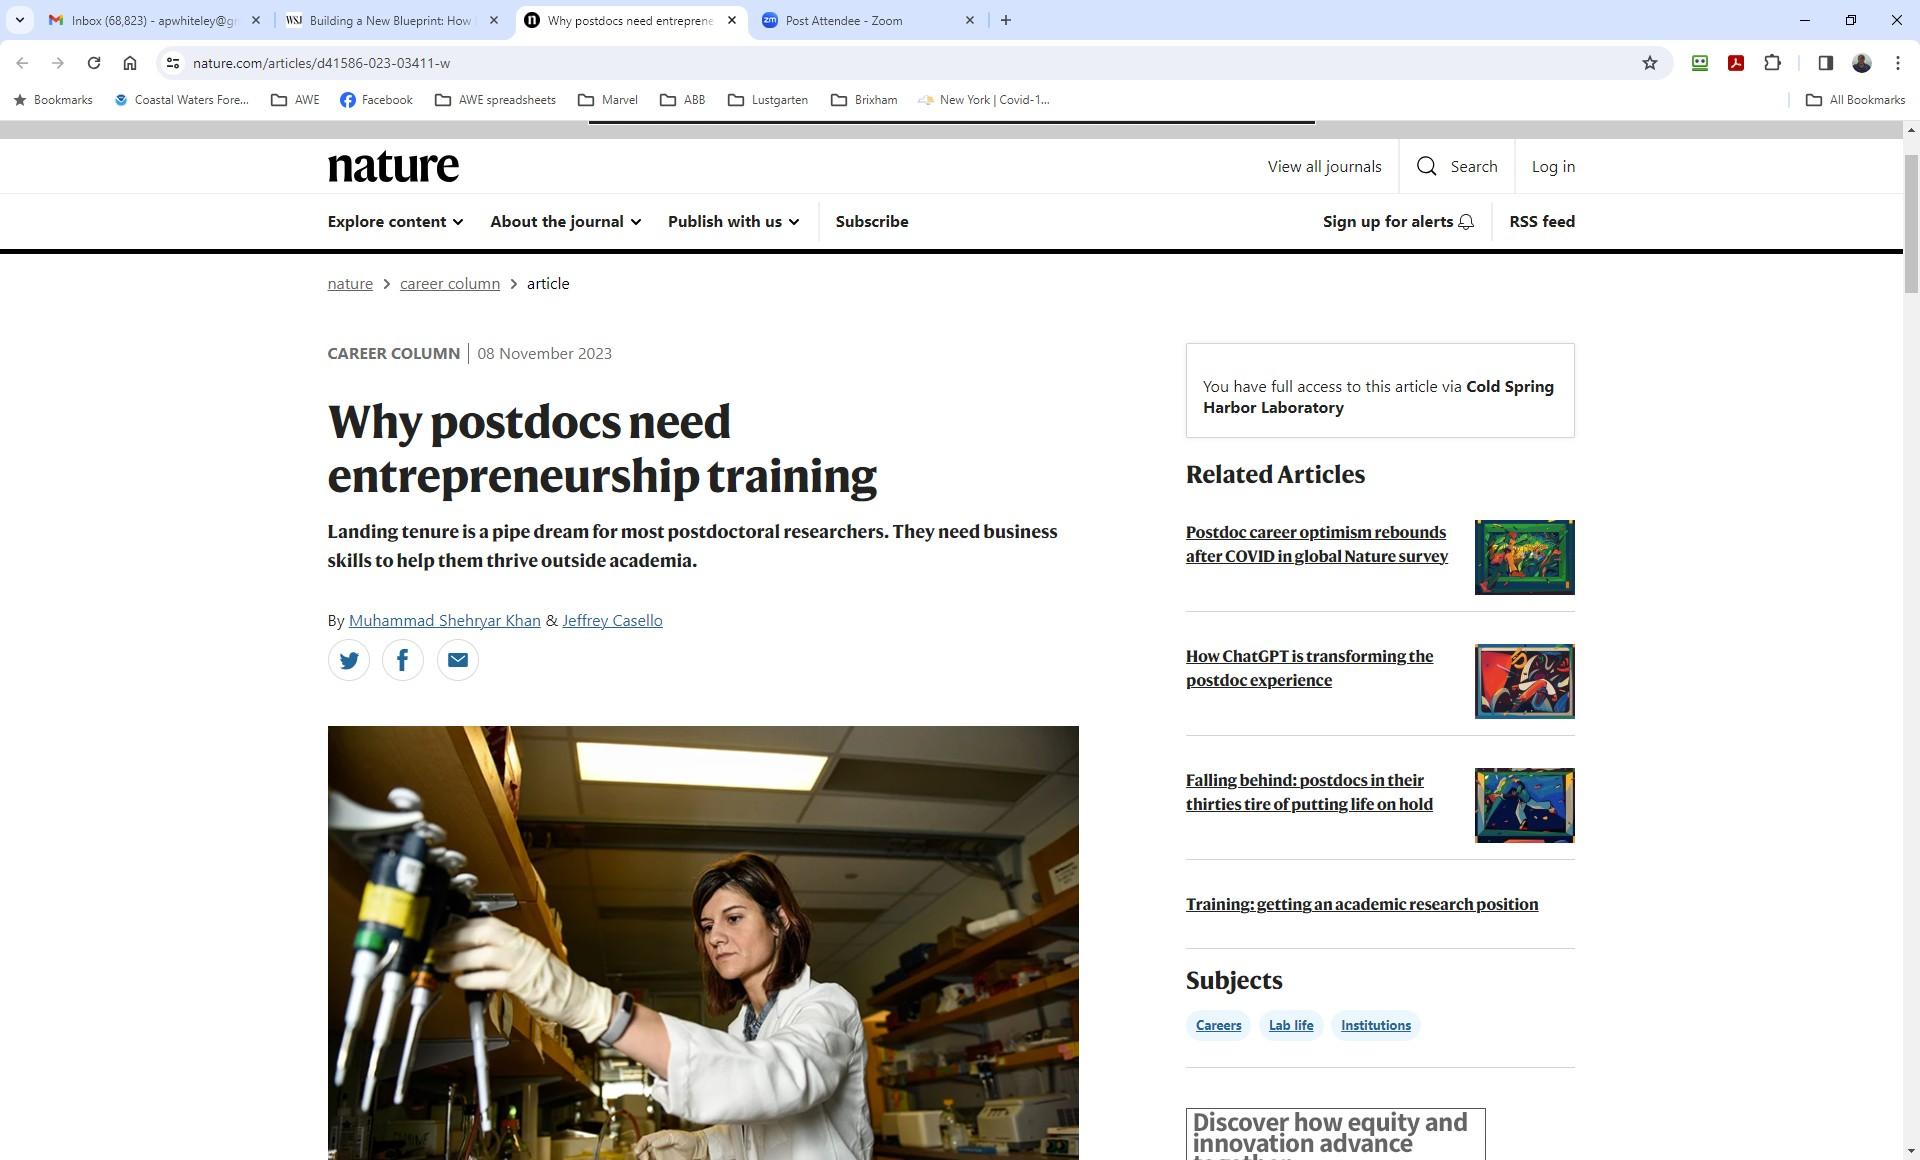
Task: Open the browser side panel icon
Action: pyautogui.click(x=1825, y=63)
